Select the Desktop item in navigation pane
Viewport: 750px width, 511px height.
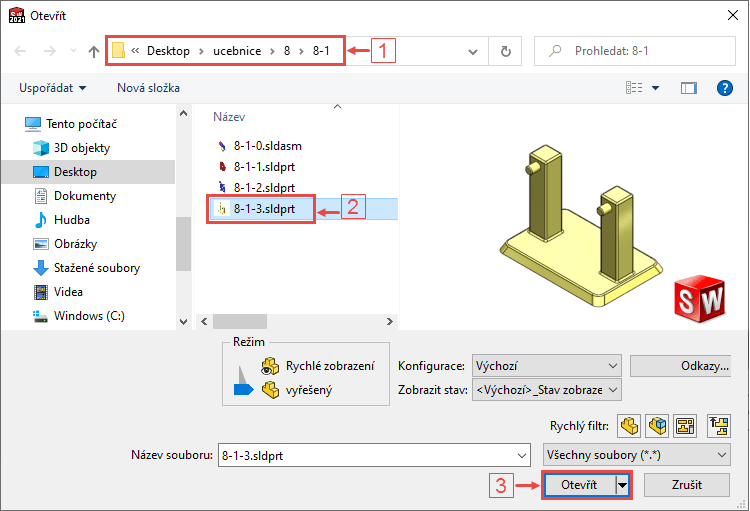point(88,172)
